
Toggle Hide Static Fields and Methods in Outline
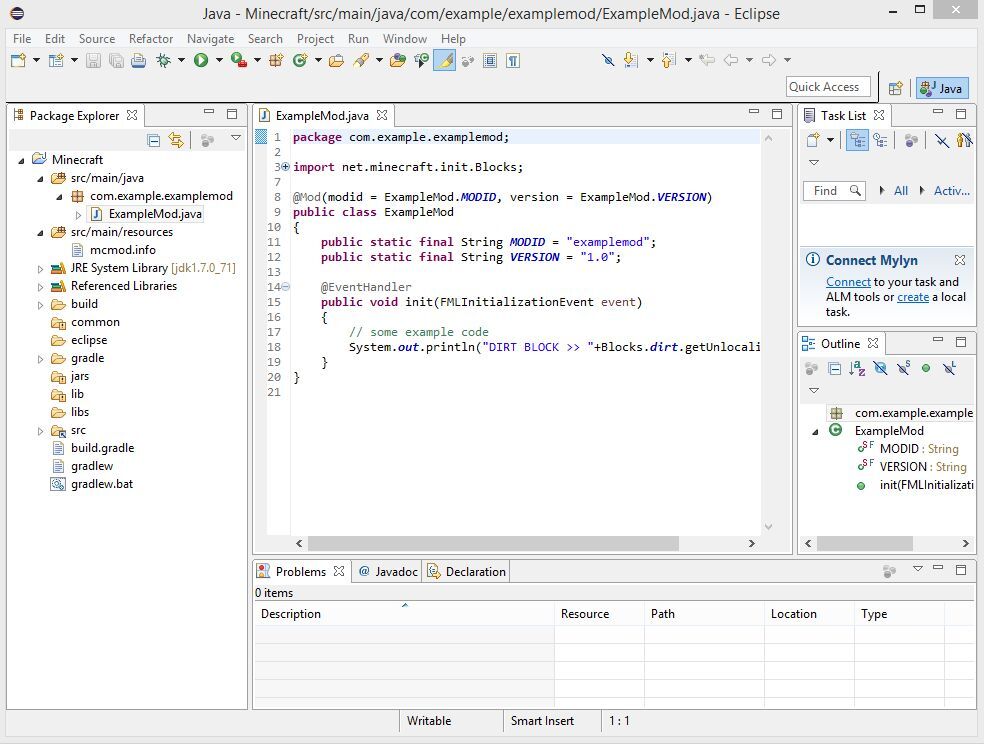click(903, 369)
